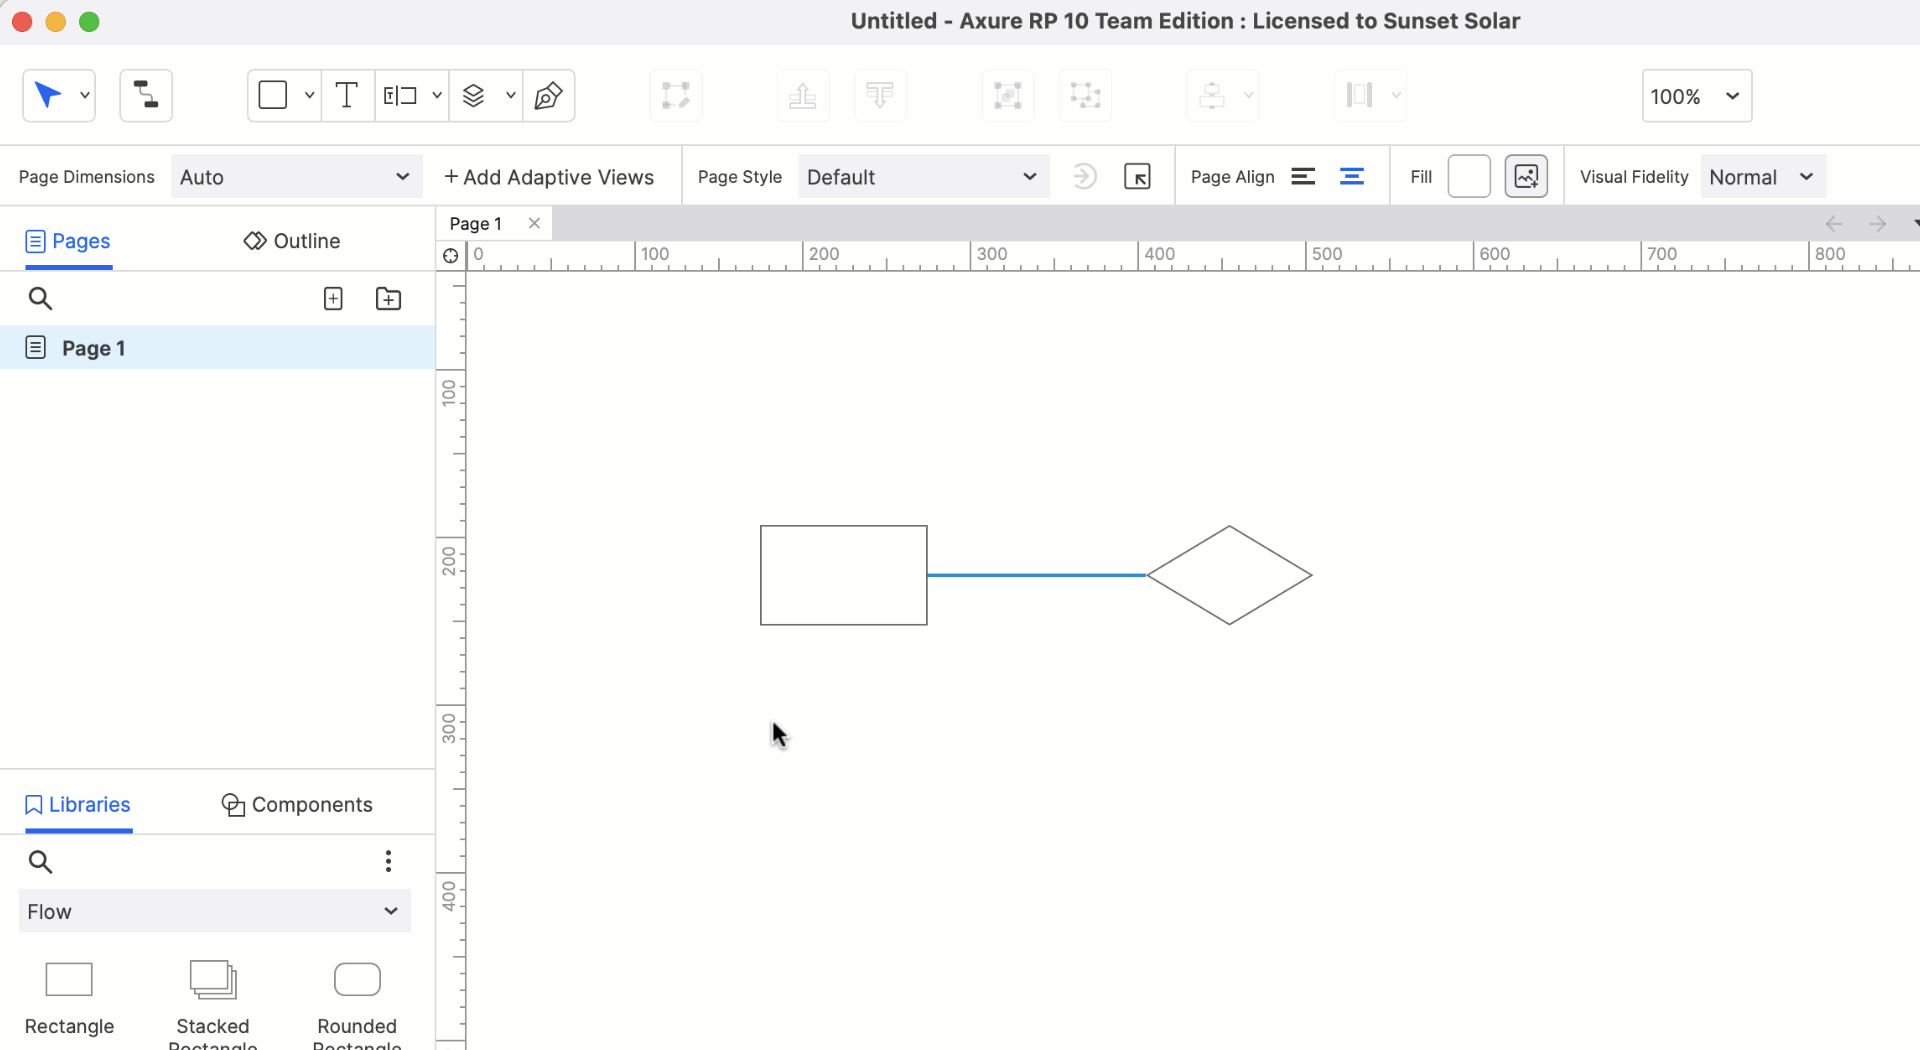The height and width of the screenshot is (1050, 1920).
Task: Select the Connector tool
Action: (x=146, y=96)
